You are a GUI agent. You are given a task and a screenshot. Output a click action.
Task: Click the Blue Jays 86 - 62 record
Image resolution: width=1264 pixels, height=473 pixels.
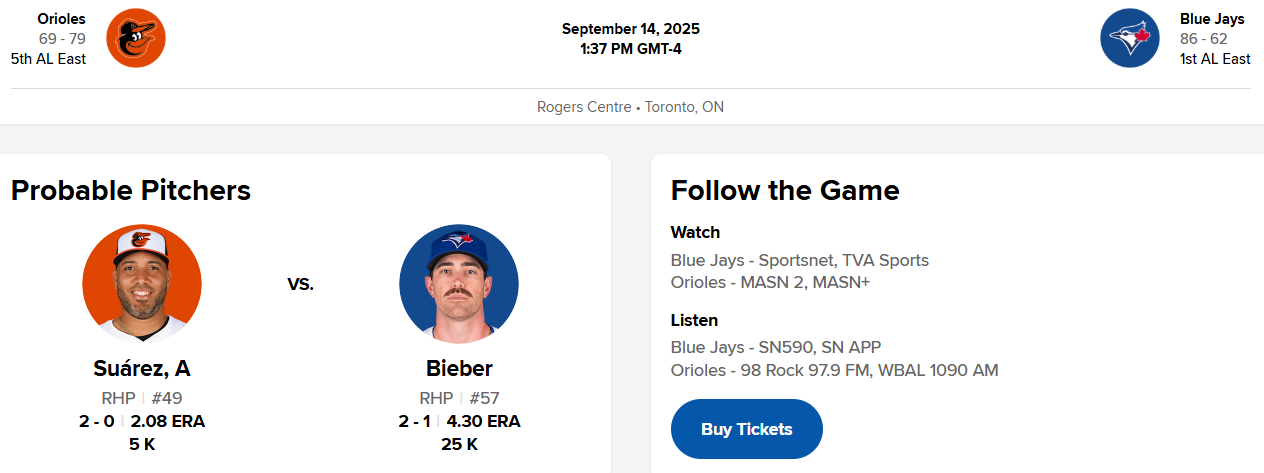[1203, 39]
